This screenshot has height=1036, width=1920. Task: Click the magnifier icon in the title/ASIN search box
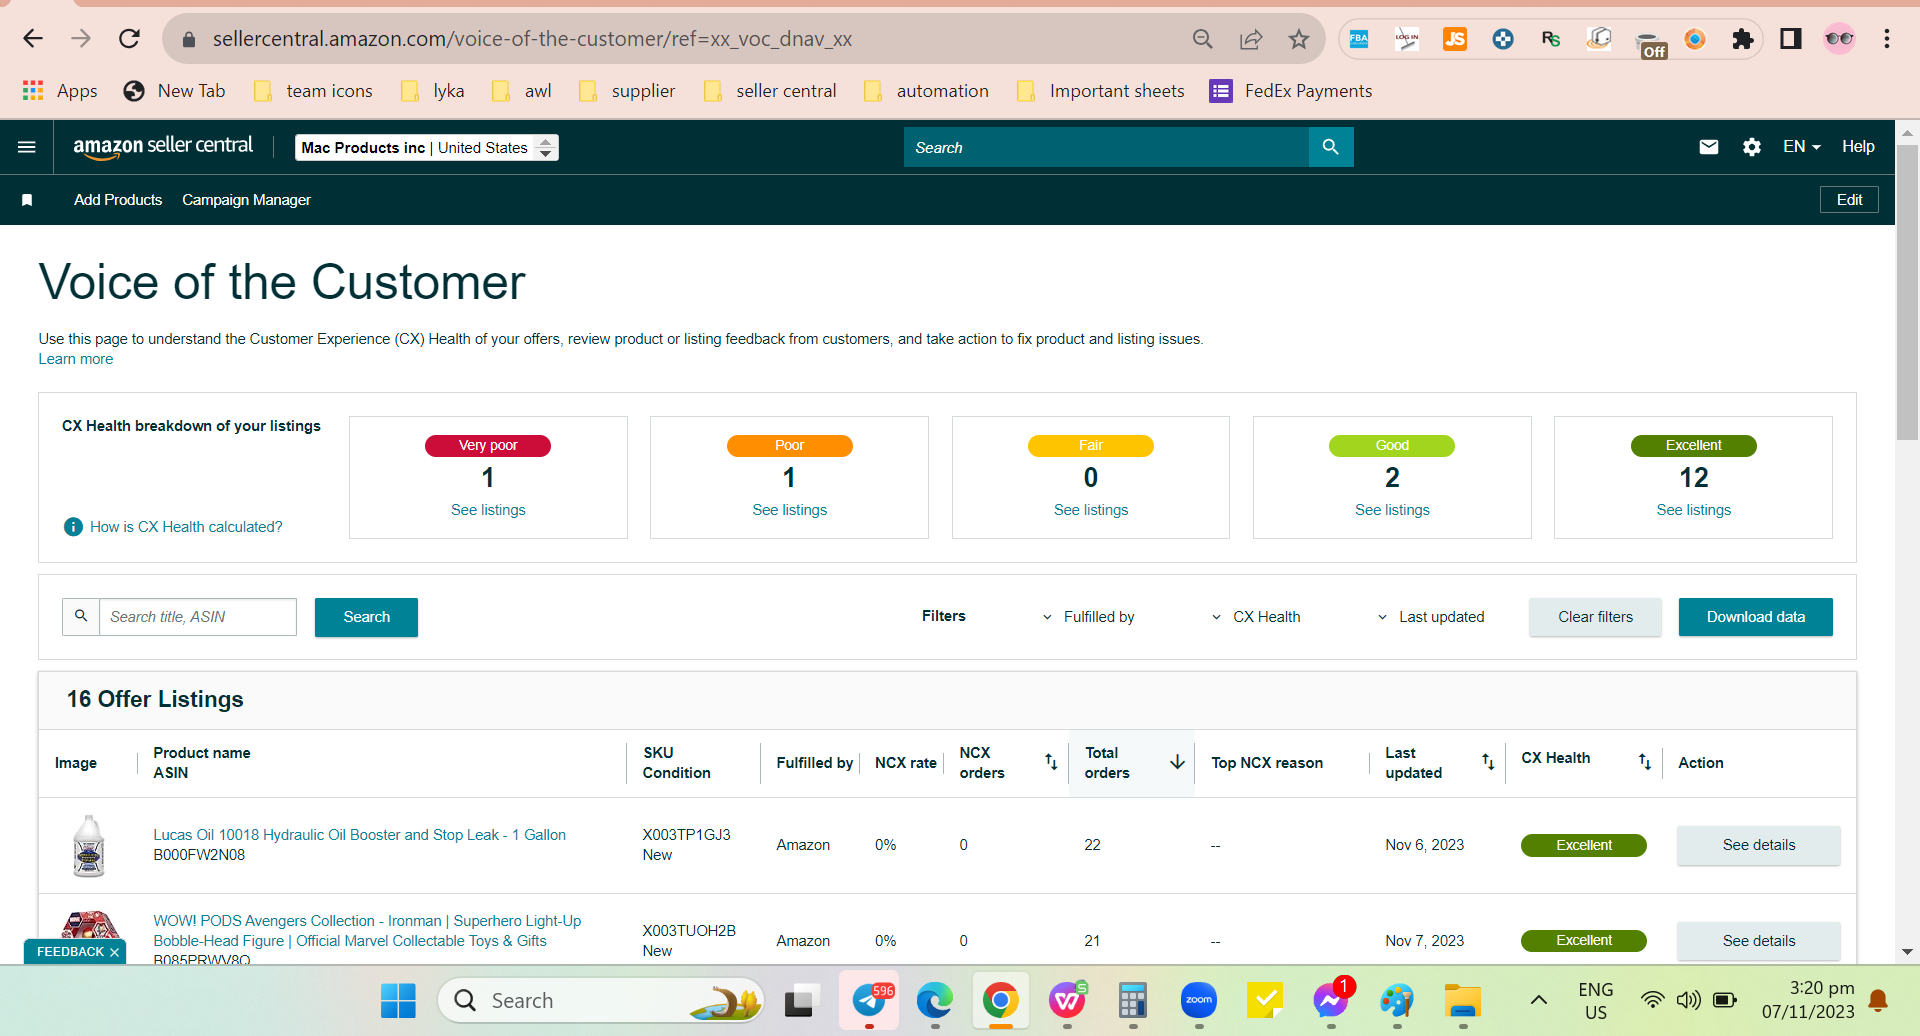pyautogui.click(x=81, y=616)
